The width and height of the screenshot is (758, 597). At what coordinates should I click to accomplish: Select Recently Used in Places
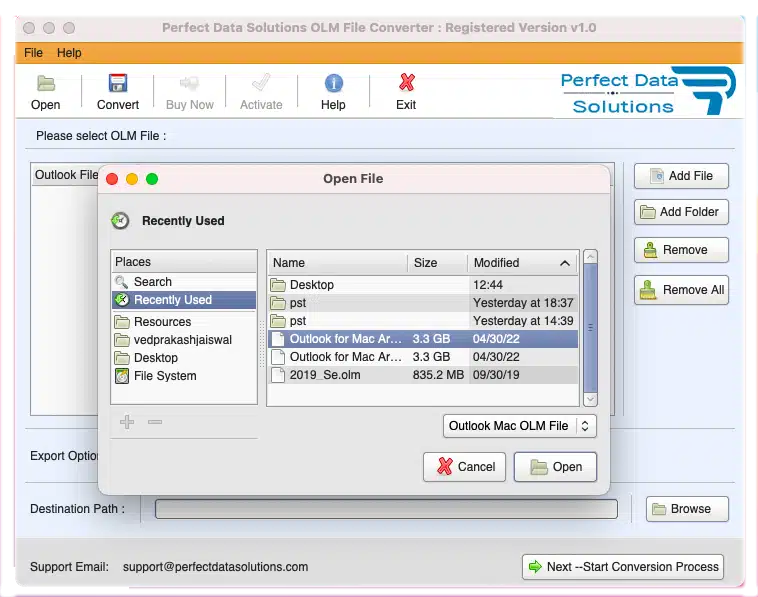[184, 300]
